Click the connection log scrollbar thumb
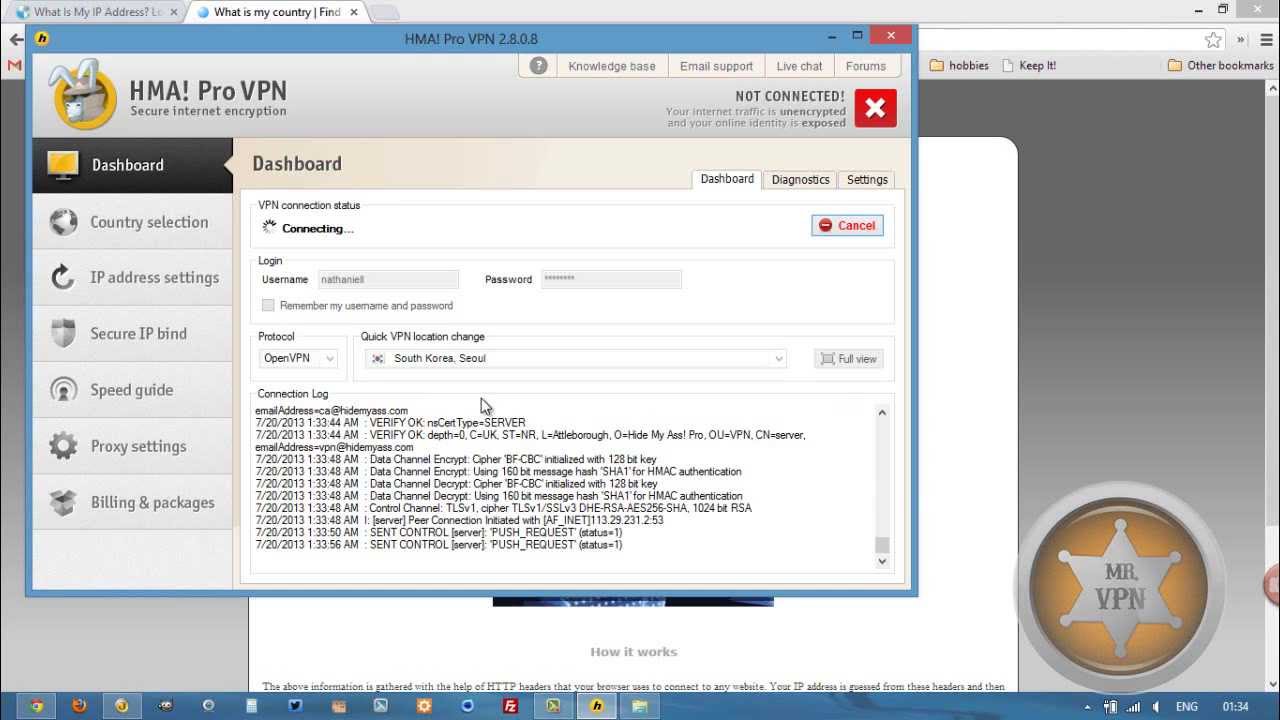Image resolution: width=1280 pixels, height=720 pixels. click(x=882, y=545)
